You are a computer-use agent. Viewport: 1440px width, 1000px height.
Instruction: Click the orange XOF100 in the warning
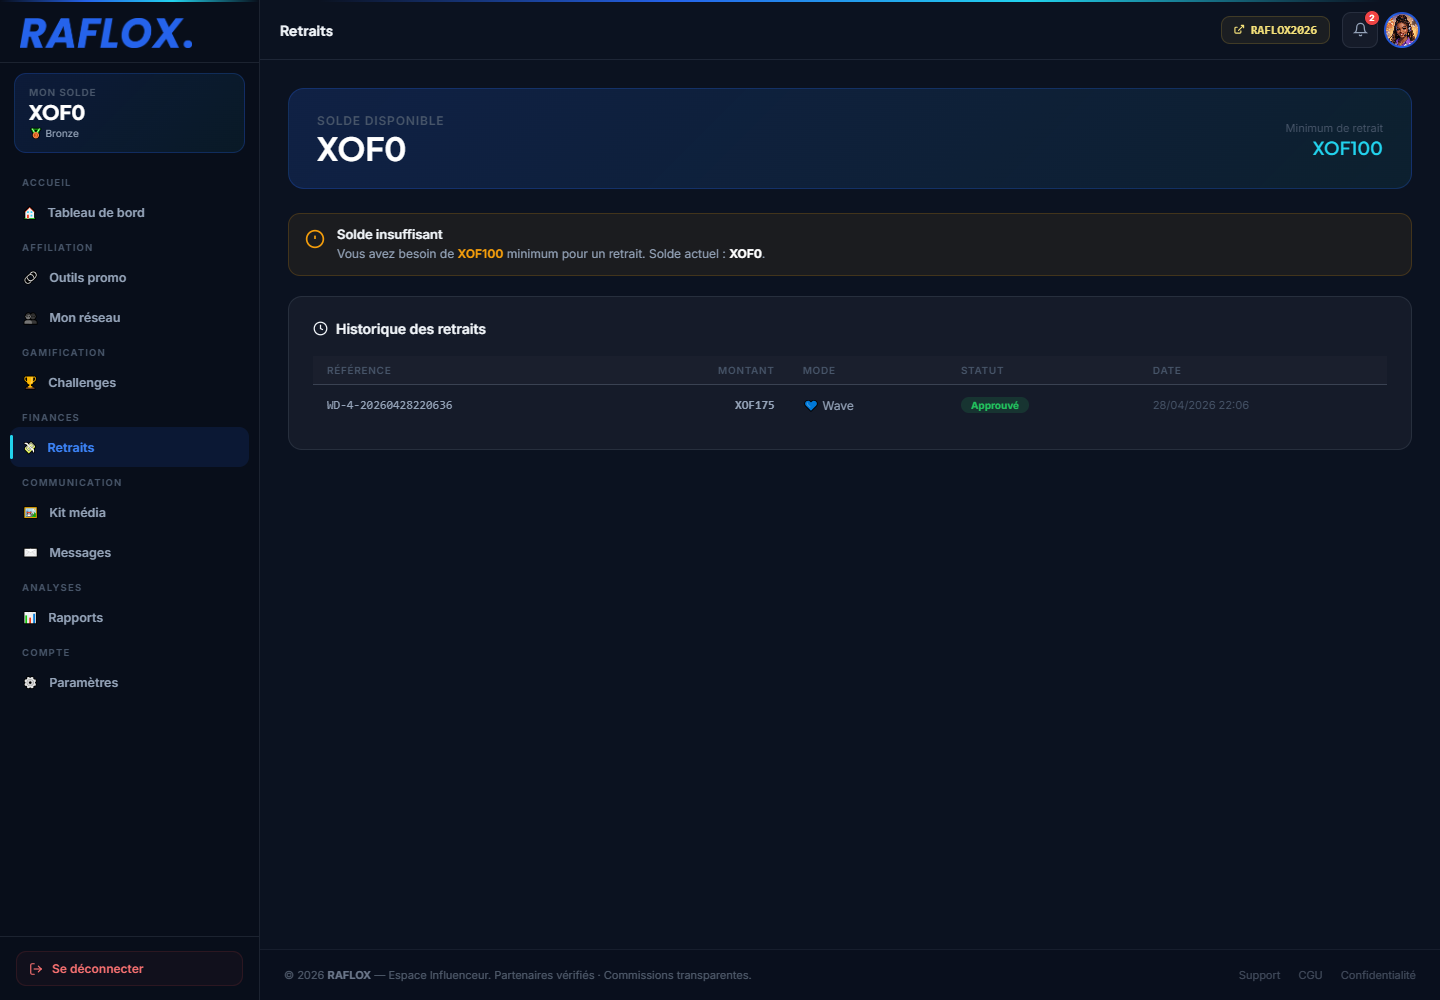(480, 254)
